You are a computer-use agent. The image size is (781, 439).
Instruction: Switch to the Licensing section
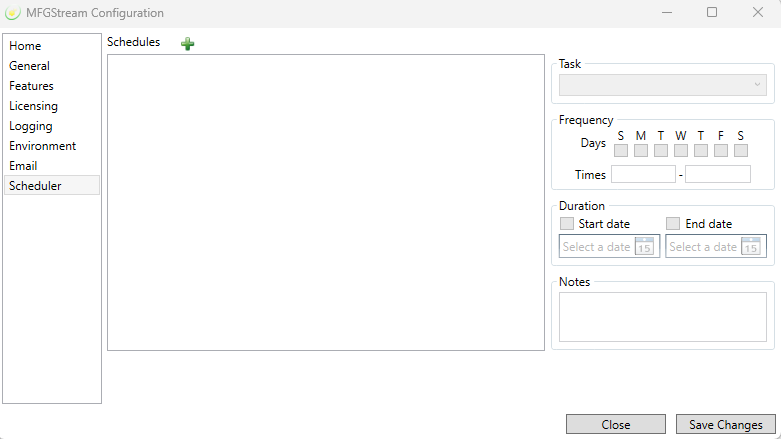(33, 106)
